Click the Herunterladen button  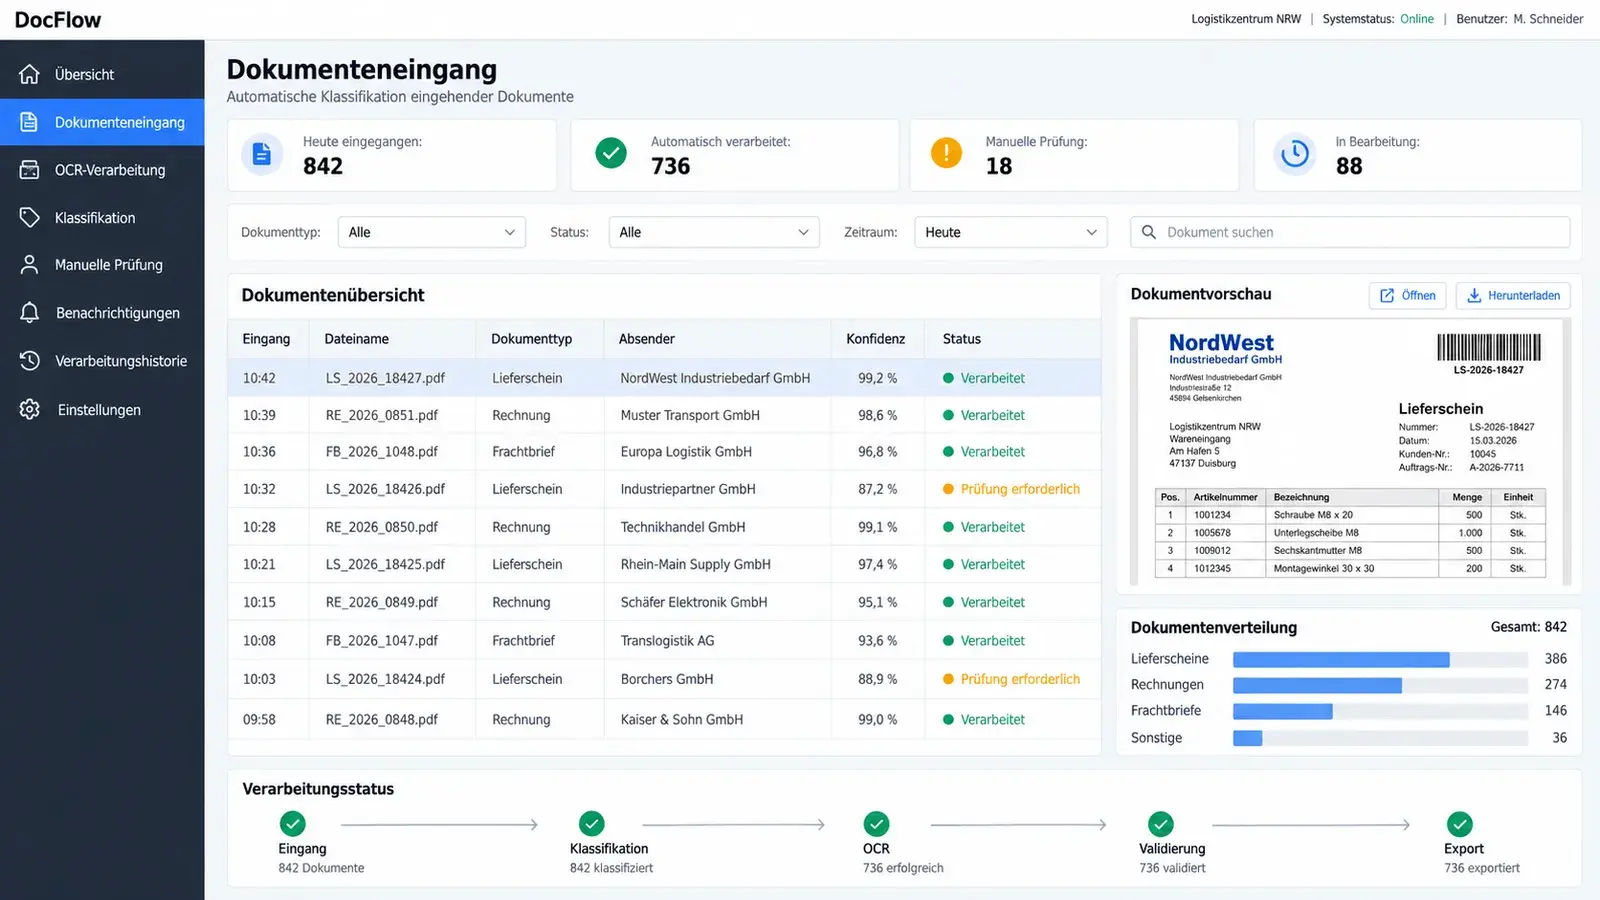[x=1513, y=296]
